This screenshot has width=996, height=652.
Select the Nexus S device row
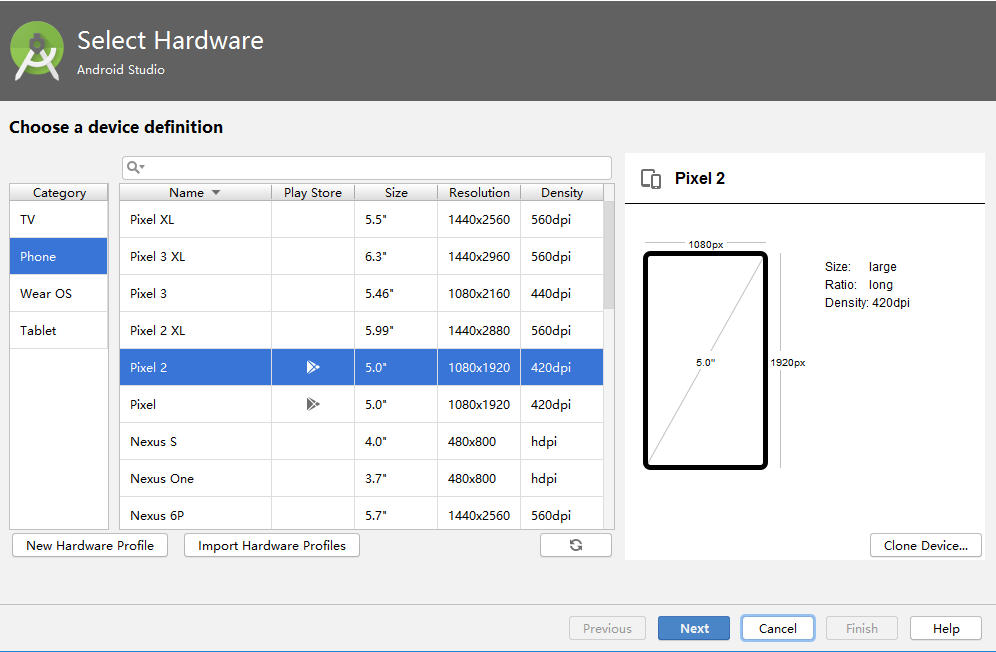coord(361,441)
